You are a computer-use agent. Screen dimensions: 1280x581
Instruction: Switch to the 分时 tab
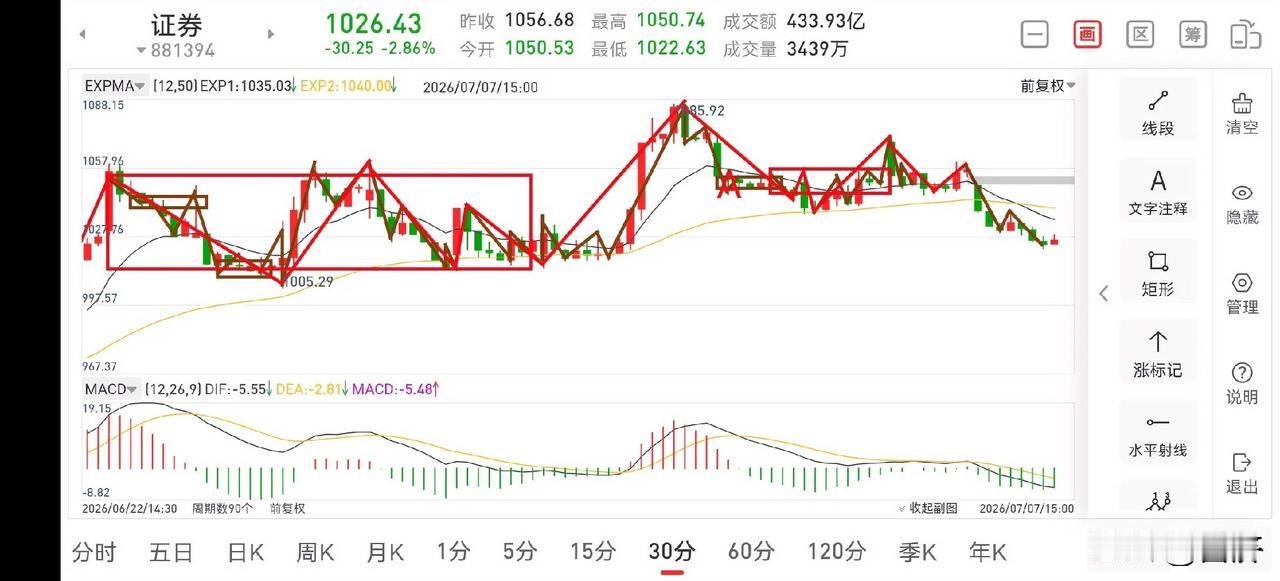(94, 551)
